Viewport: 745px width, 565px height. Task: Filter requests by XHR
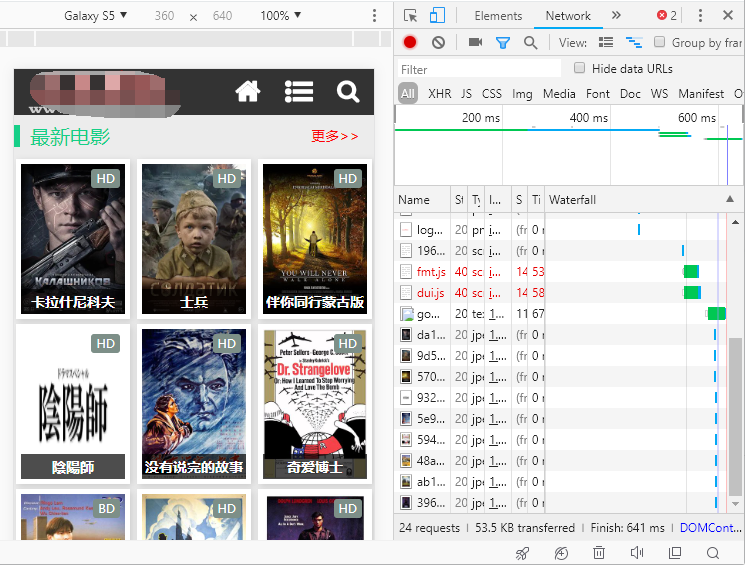pos(439,94)
